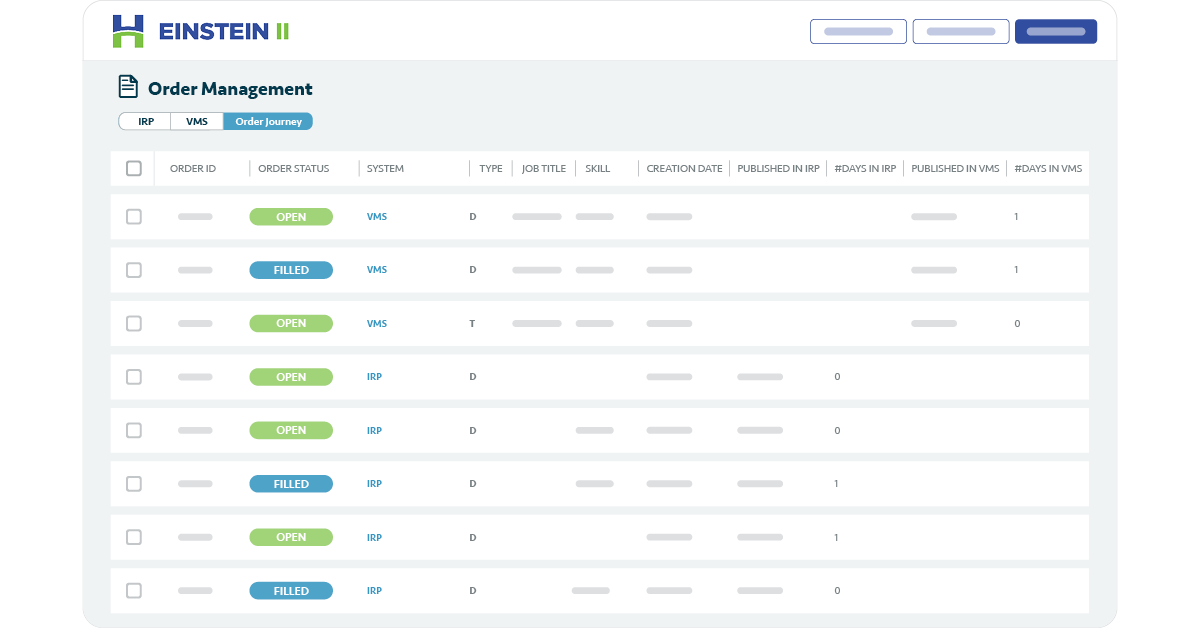1200x628 pixels.
Task: Click the Published in IRP column header
Action: pyautogui.click(x=778, y=168)
